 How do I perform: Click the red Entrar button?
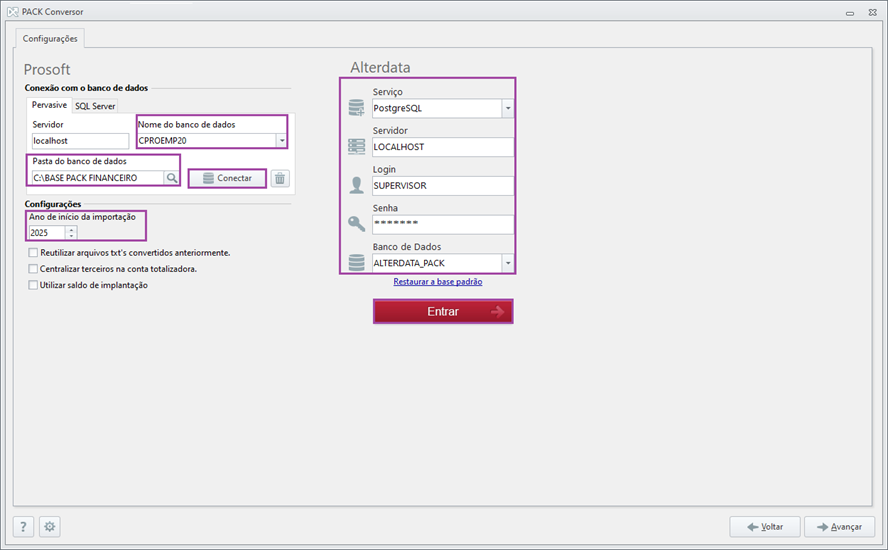[443, 312]
